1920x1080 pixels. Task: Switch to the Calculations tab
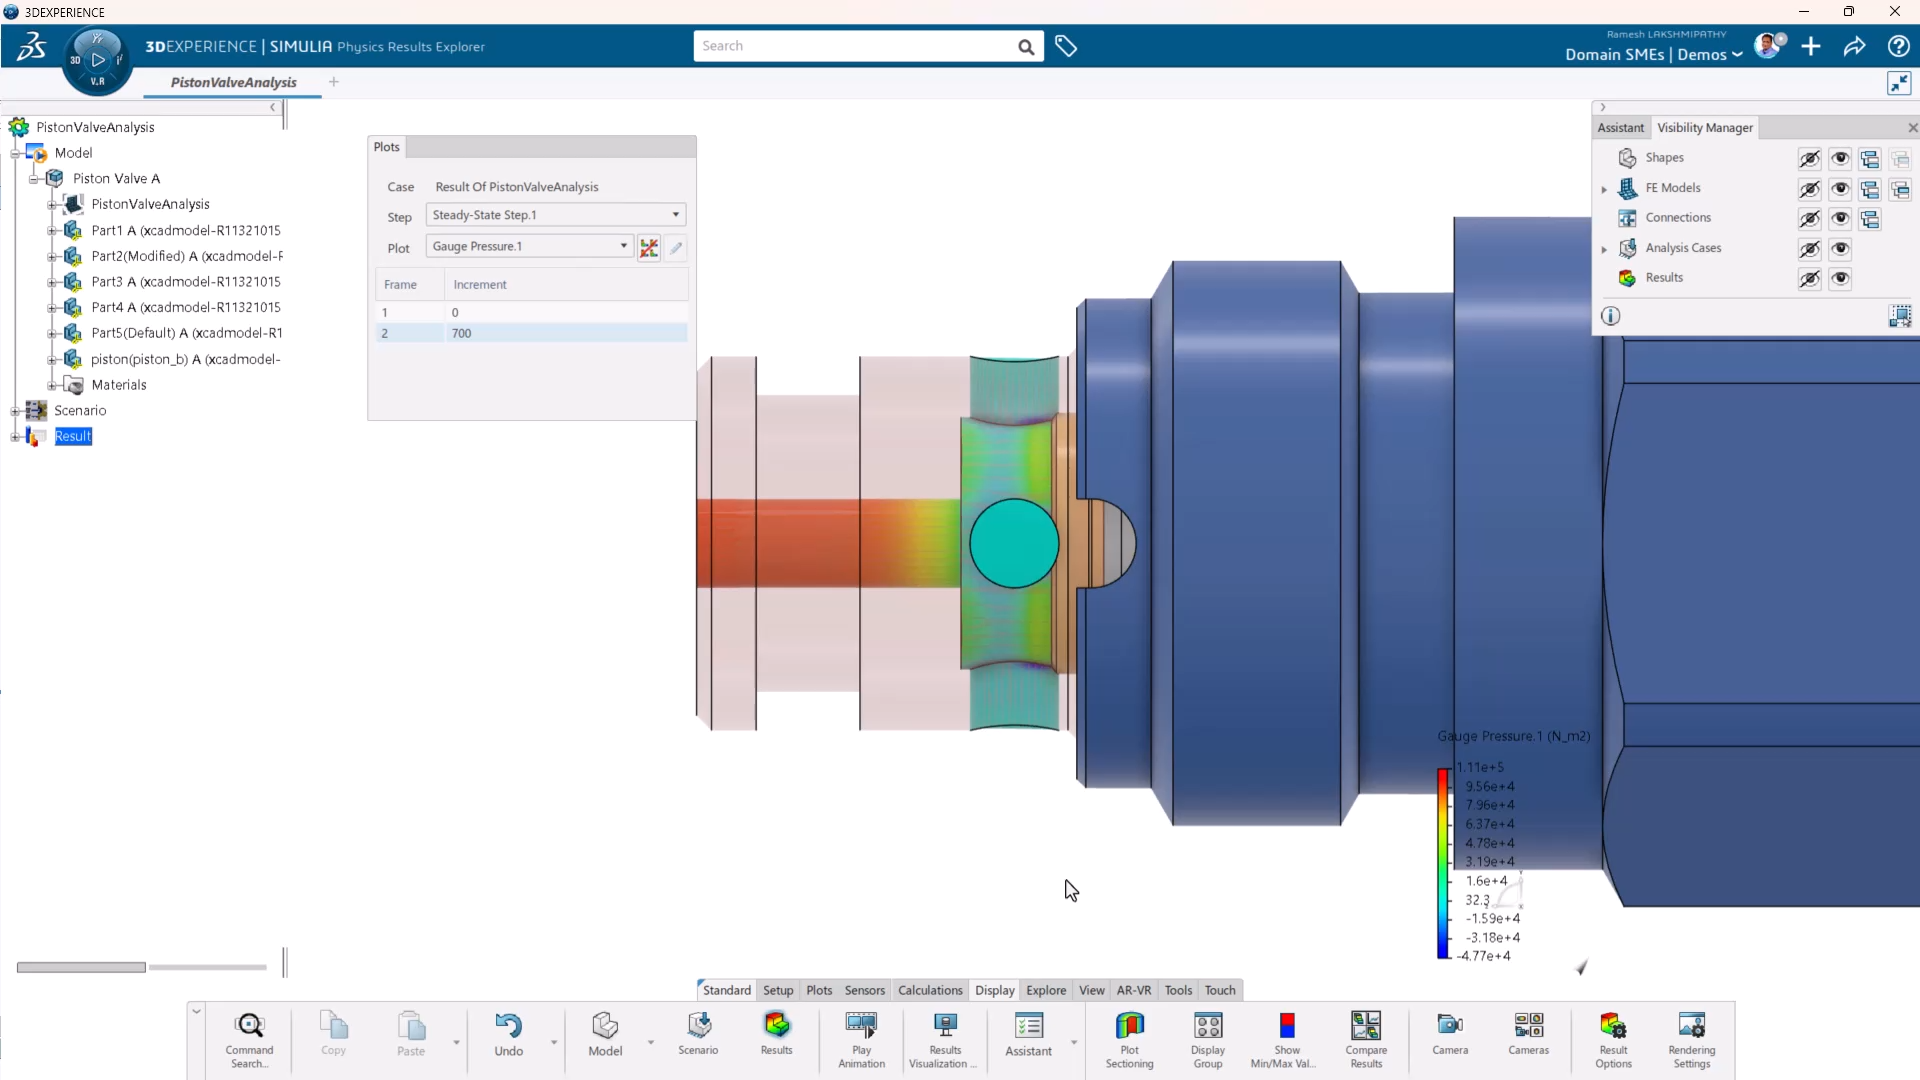pyautogui.click(x=930, y=990)
